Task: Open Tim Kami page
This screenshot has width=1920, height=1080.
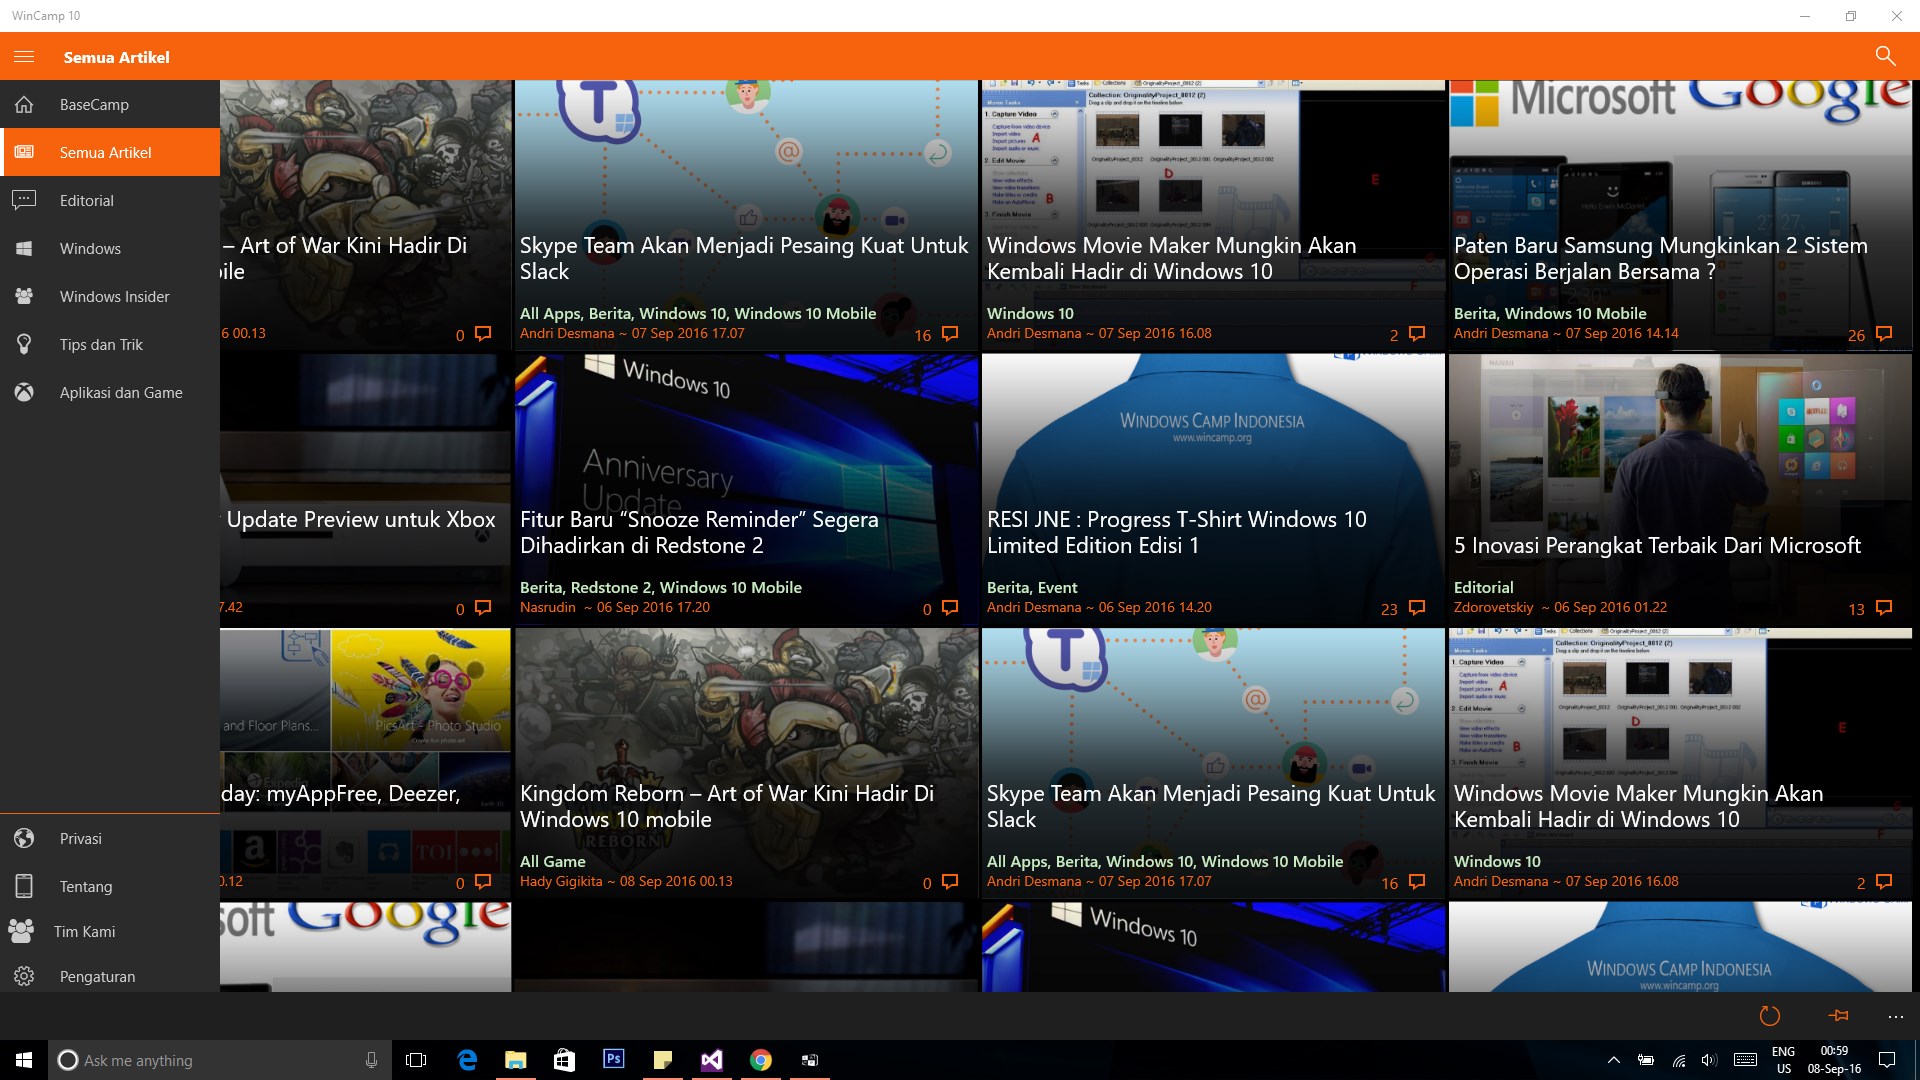Action: pyautogui.click(x=84, y=932)
